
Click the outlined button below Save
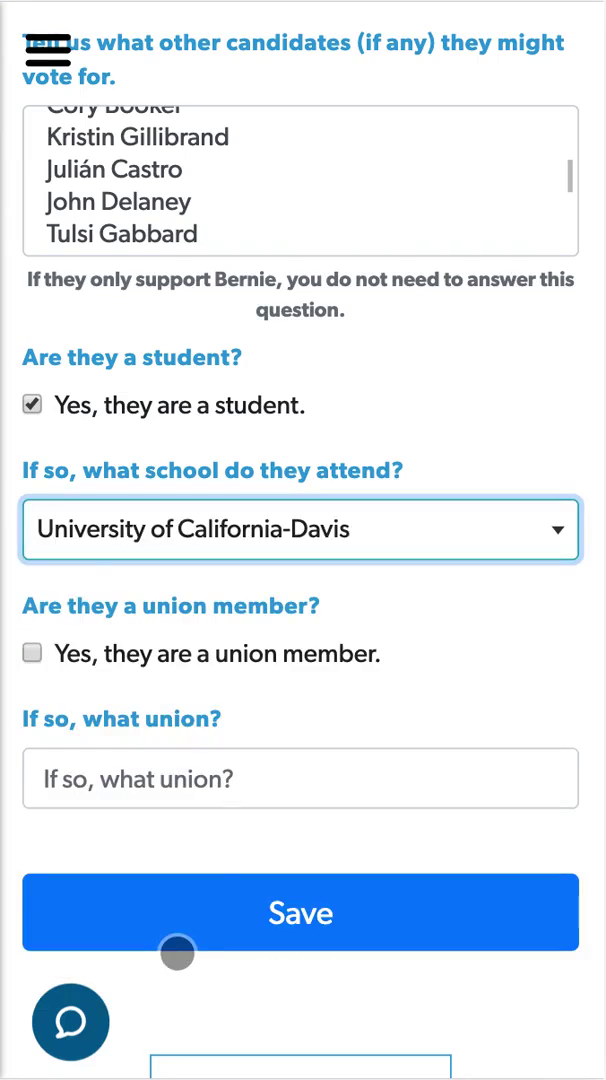(x=300, y=1066)
